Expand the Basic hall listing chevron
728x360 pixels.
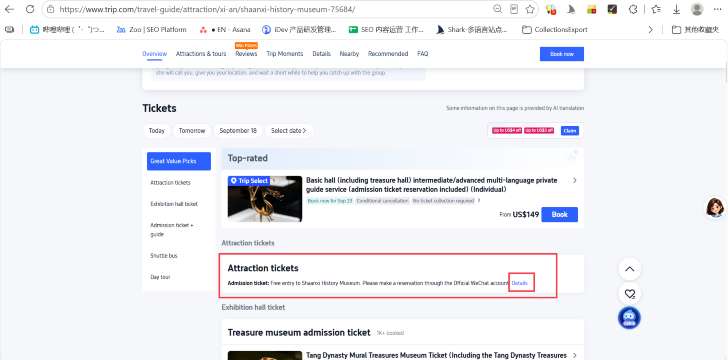pos(575,180)
